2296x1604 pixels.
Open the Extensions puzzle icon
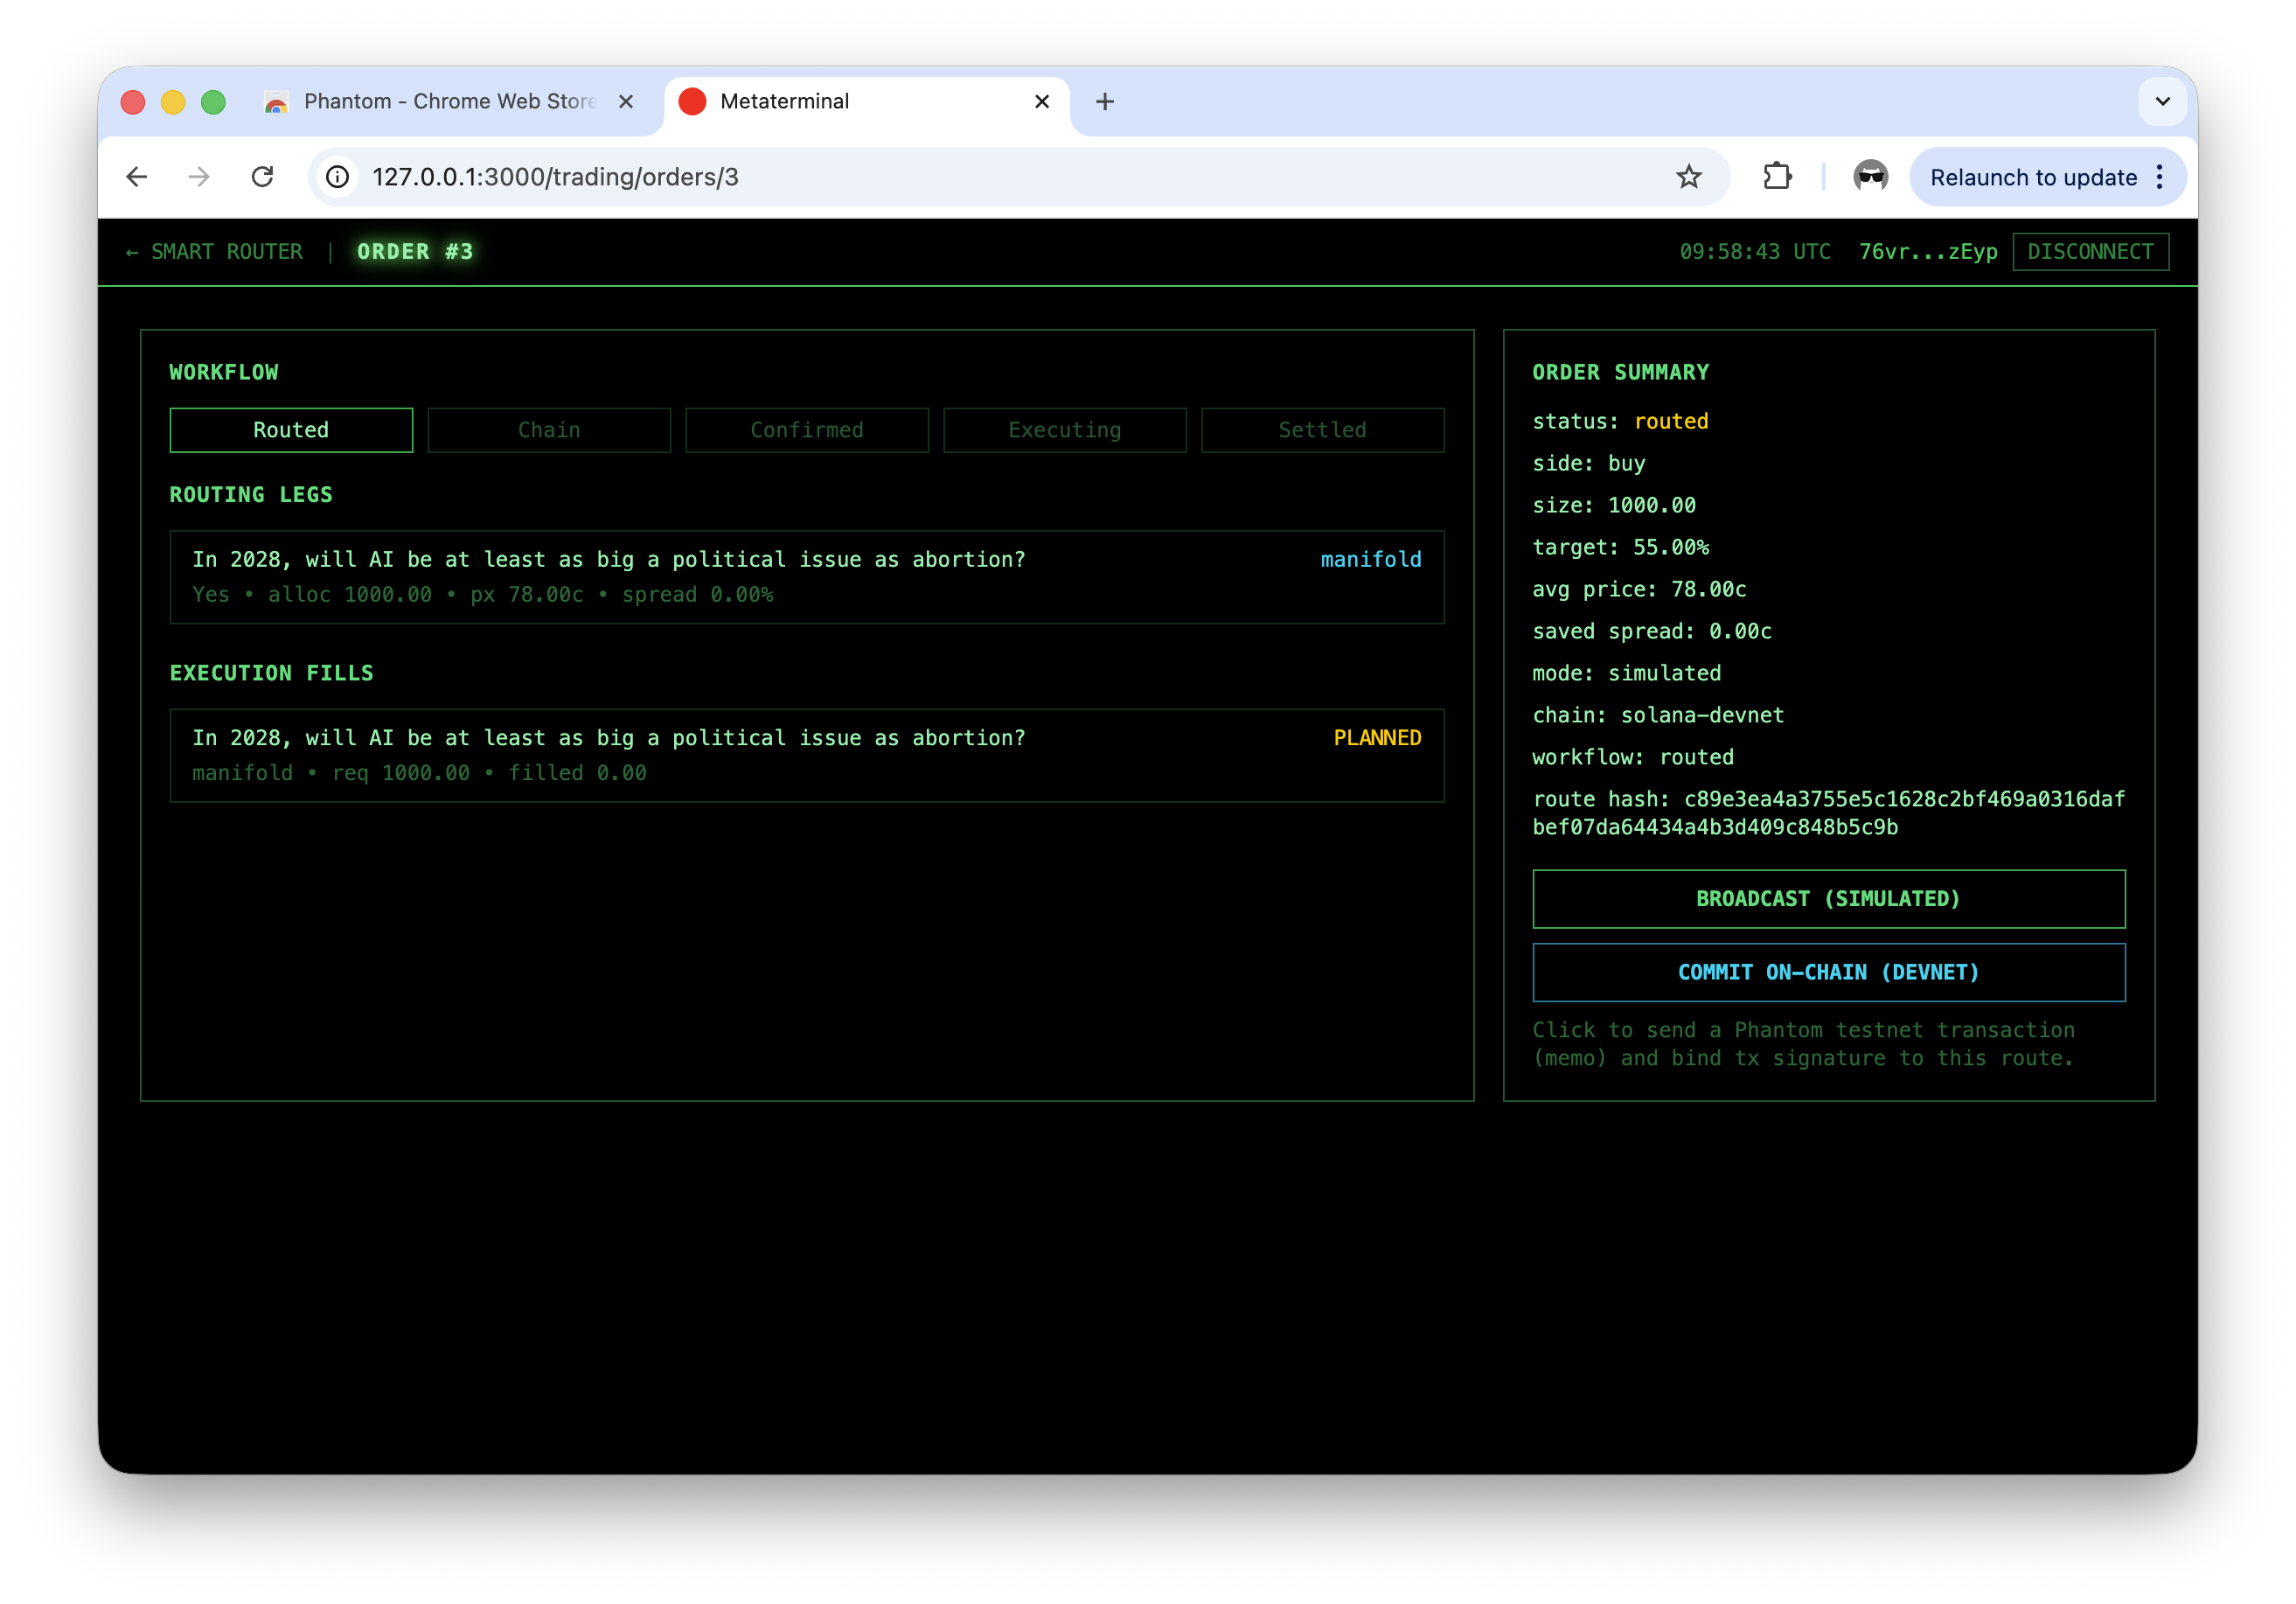click(1777, 177)
